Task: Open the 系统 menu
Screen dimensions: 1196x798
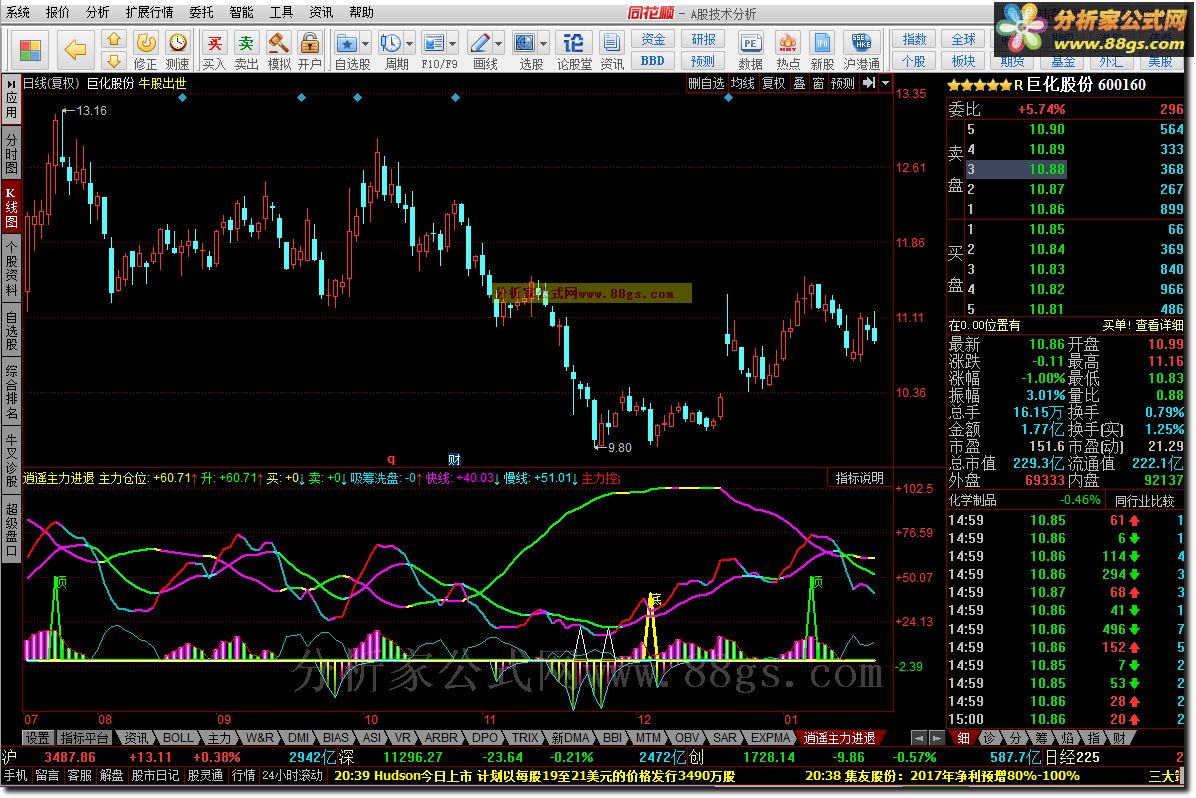Action: pos(18,12)
